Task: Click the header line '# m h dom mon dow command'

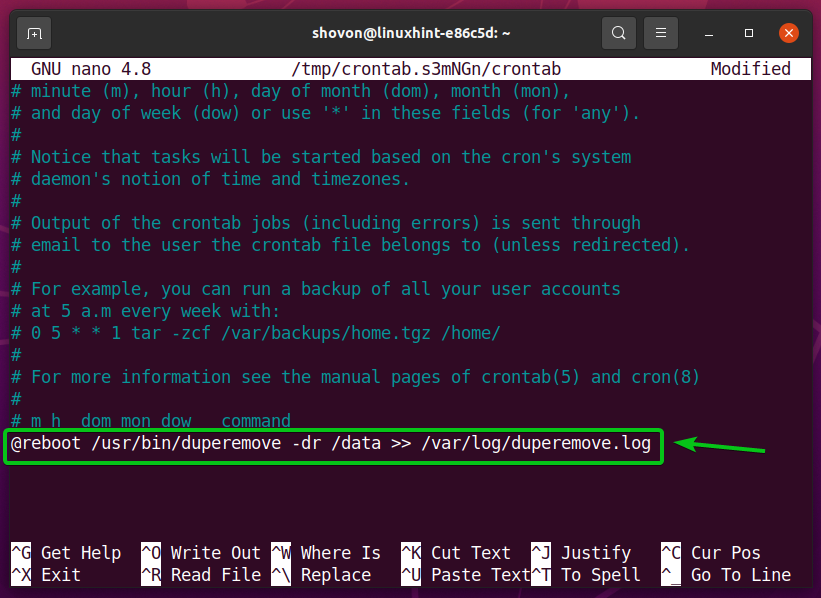Action: [151, 422]
